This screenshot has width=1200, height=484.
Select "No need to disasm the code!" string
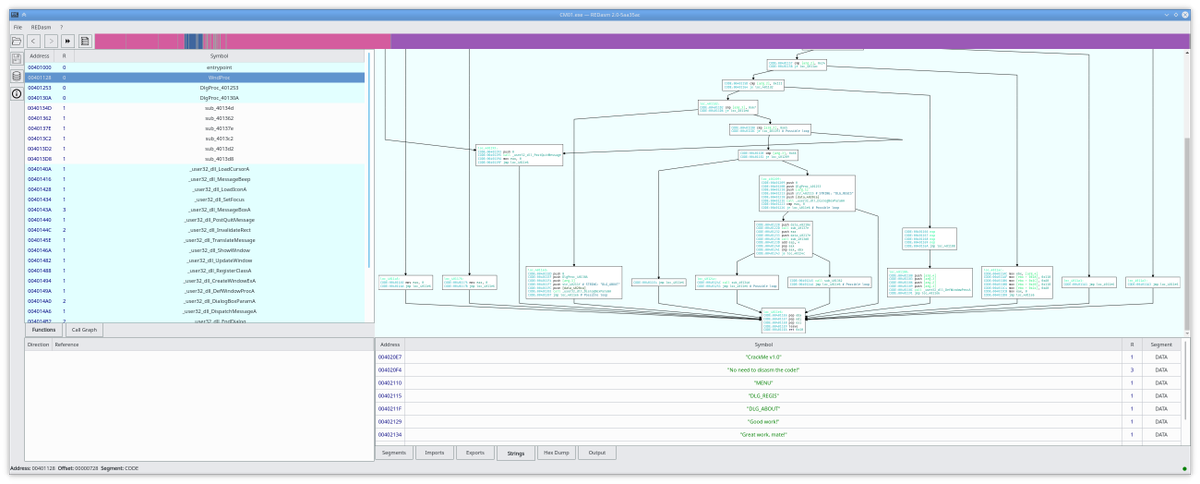(x=777, y=370)
